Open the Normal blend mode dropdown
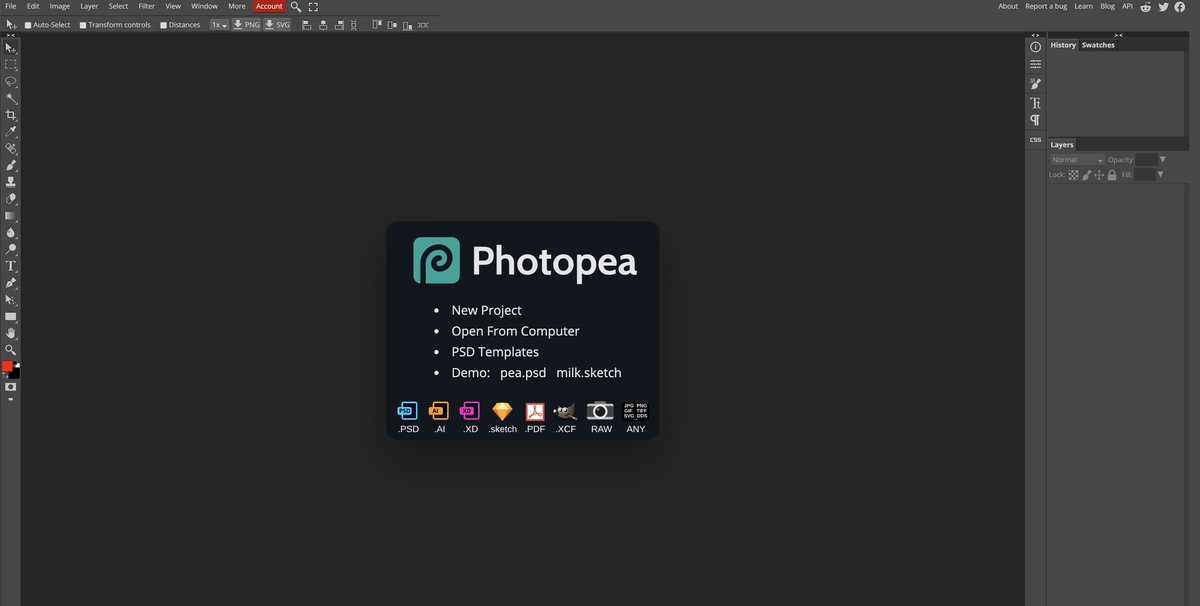1200x606 pixels. click(1077, 160)
